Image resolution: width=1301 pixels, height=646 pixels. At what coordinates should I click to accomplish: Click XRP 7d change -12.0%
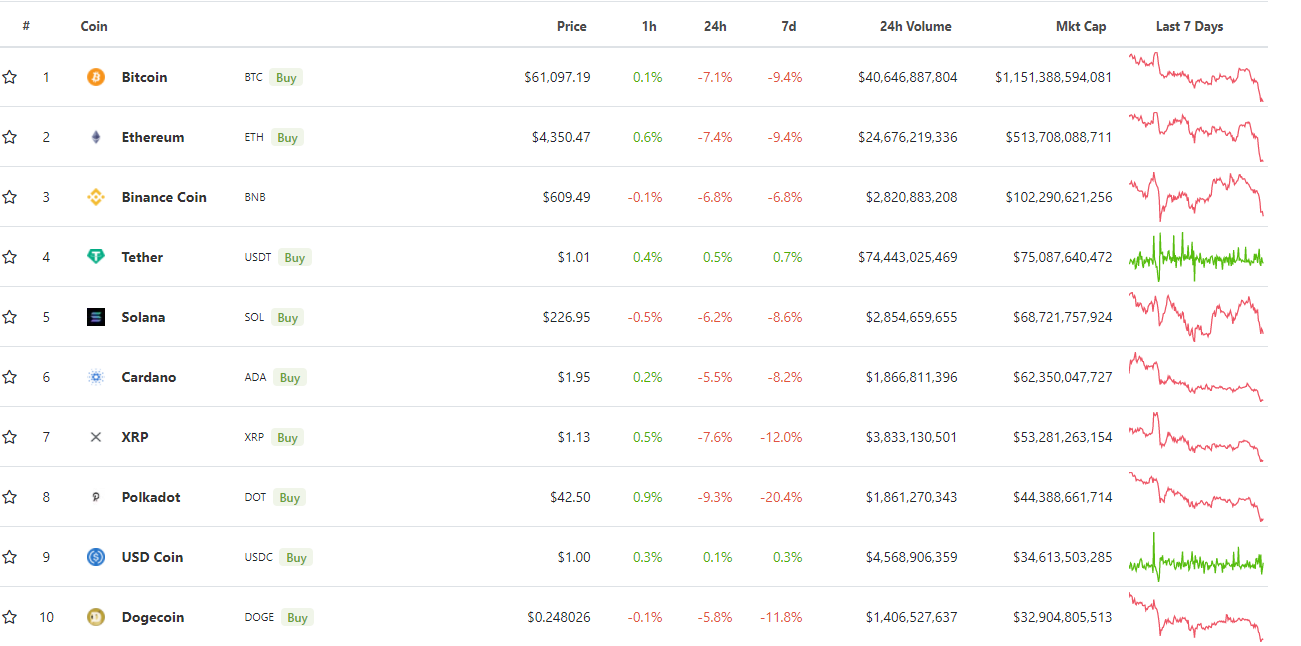(783, 437)
